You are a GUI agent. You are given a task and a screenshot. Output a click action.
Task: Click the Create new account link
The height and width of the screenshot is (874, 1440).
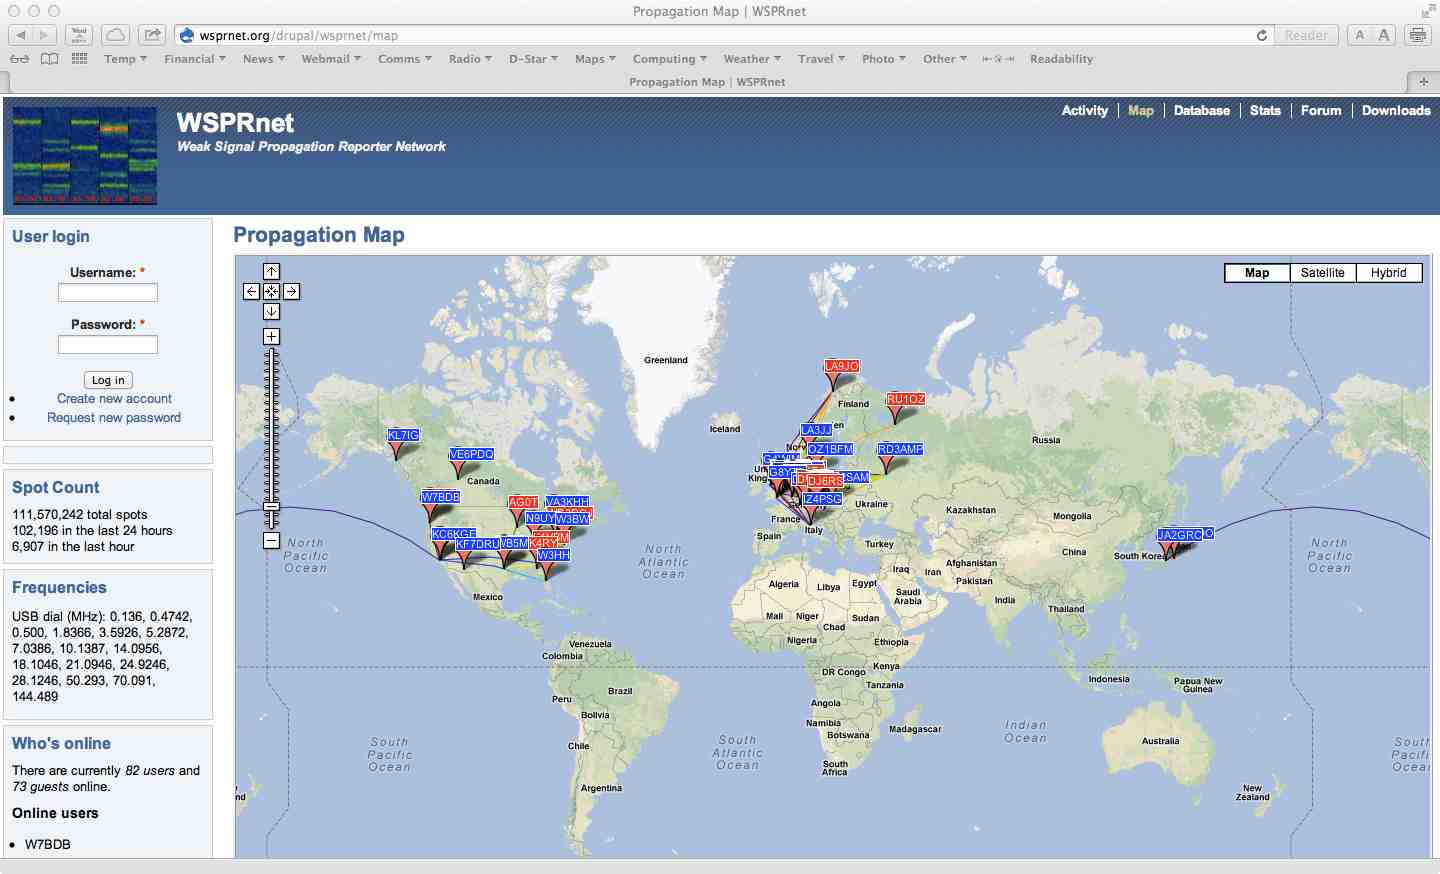[114, 399]
